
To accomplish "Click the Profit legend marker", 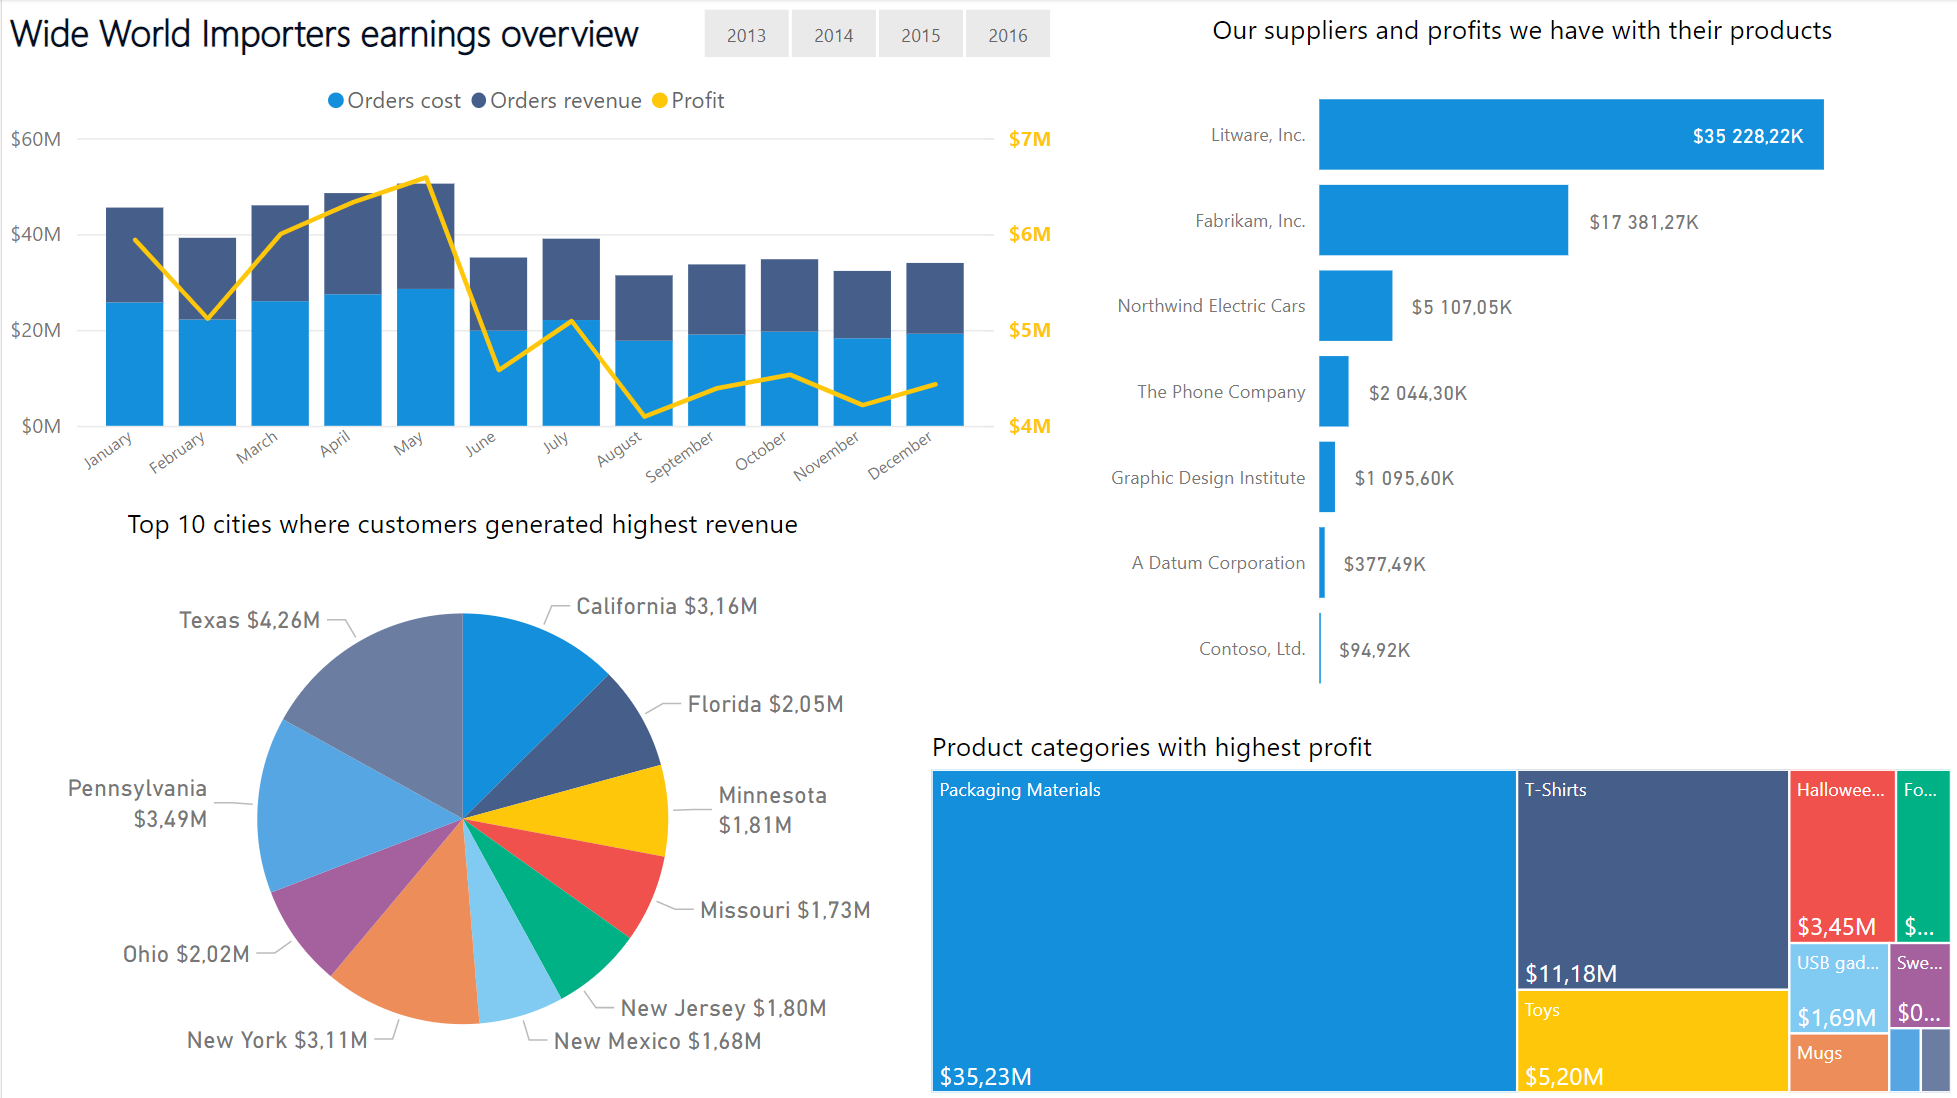I will [660, 101].
